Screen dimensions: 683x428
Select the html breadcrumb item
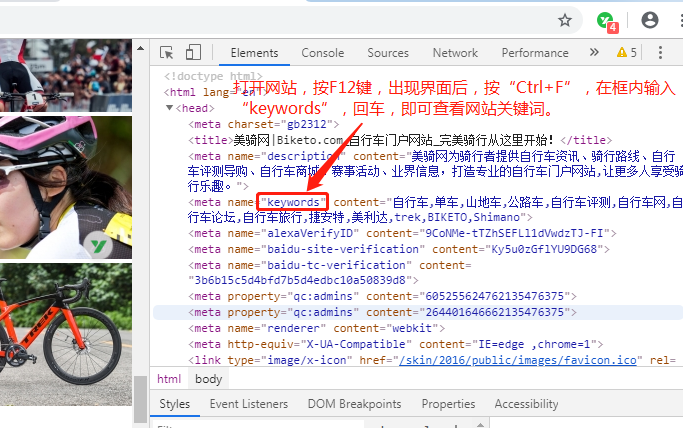click(169, 379)
